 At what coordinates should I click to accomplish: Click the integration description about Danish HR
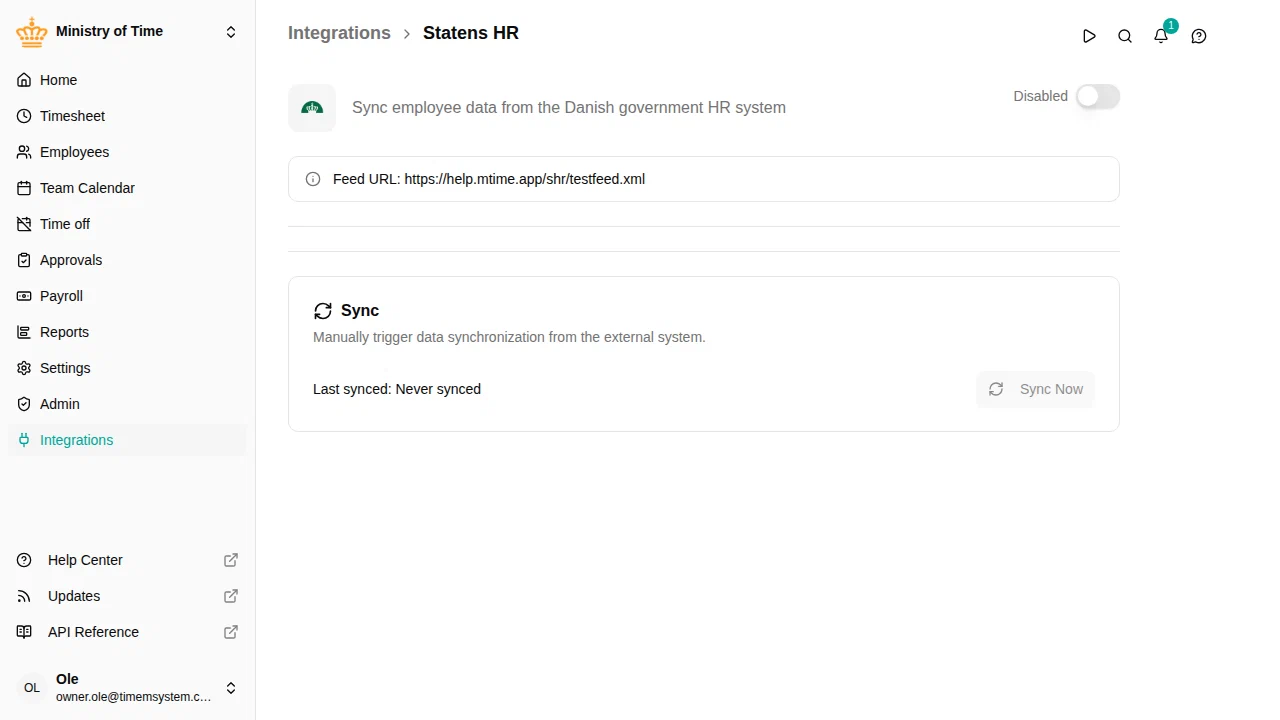(x=569, y=108)
